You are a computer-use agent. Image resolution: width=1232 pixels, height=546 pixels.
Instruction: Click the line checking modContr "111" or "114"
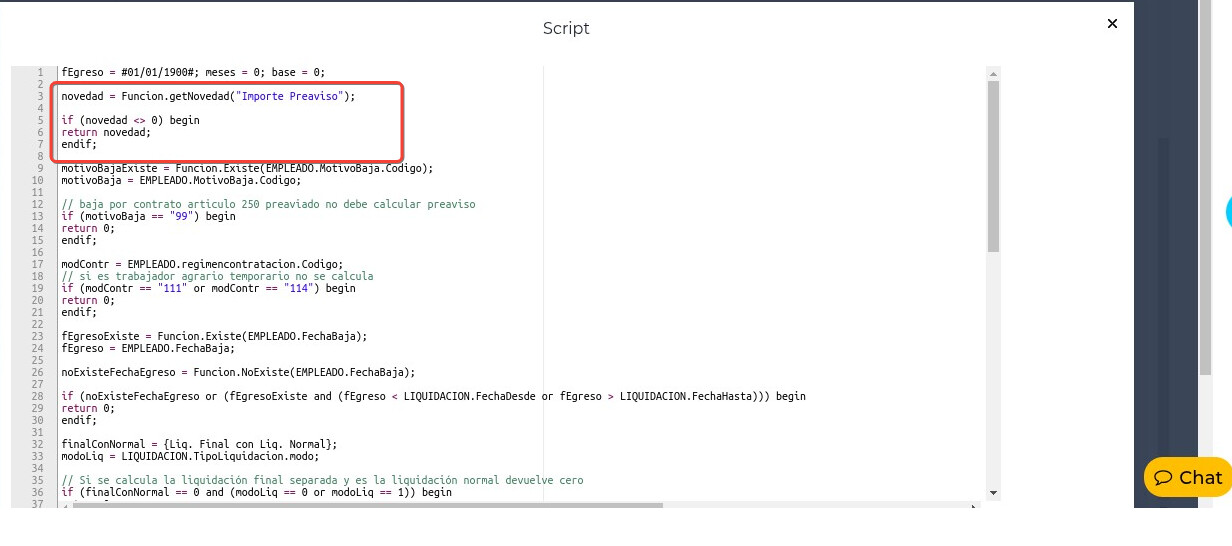208,288
